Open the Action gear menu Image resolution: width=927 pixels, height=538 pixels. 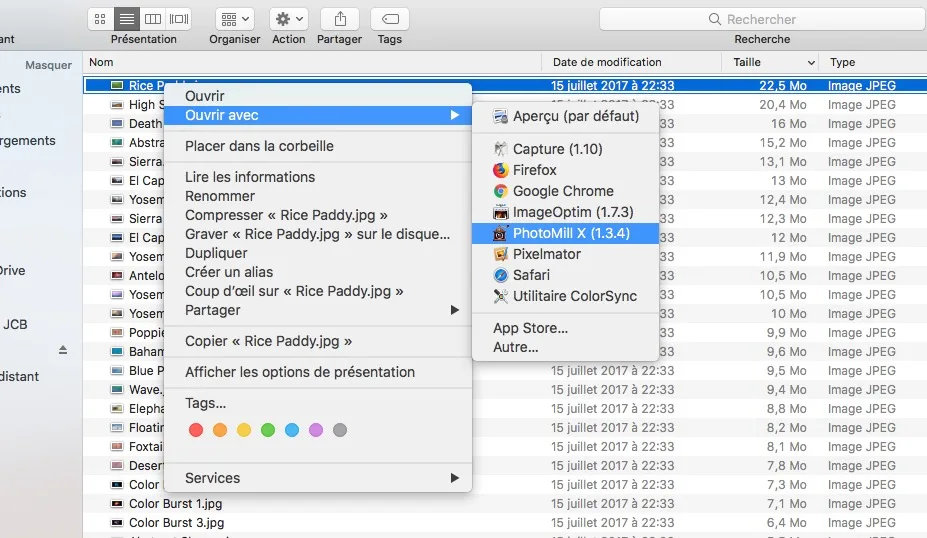tap(289, 19)
